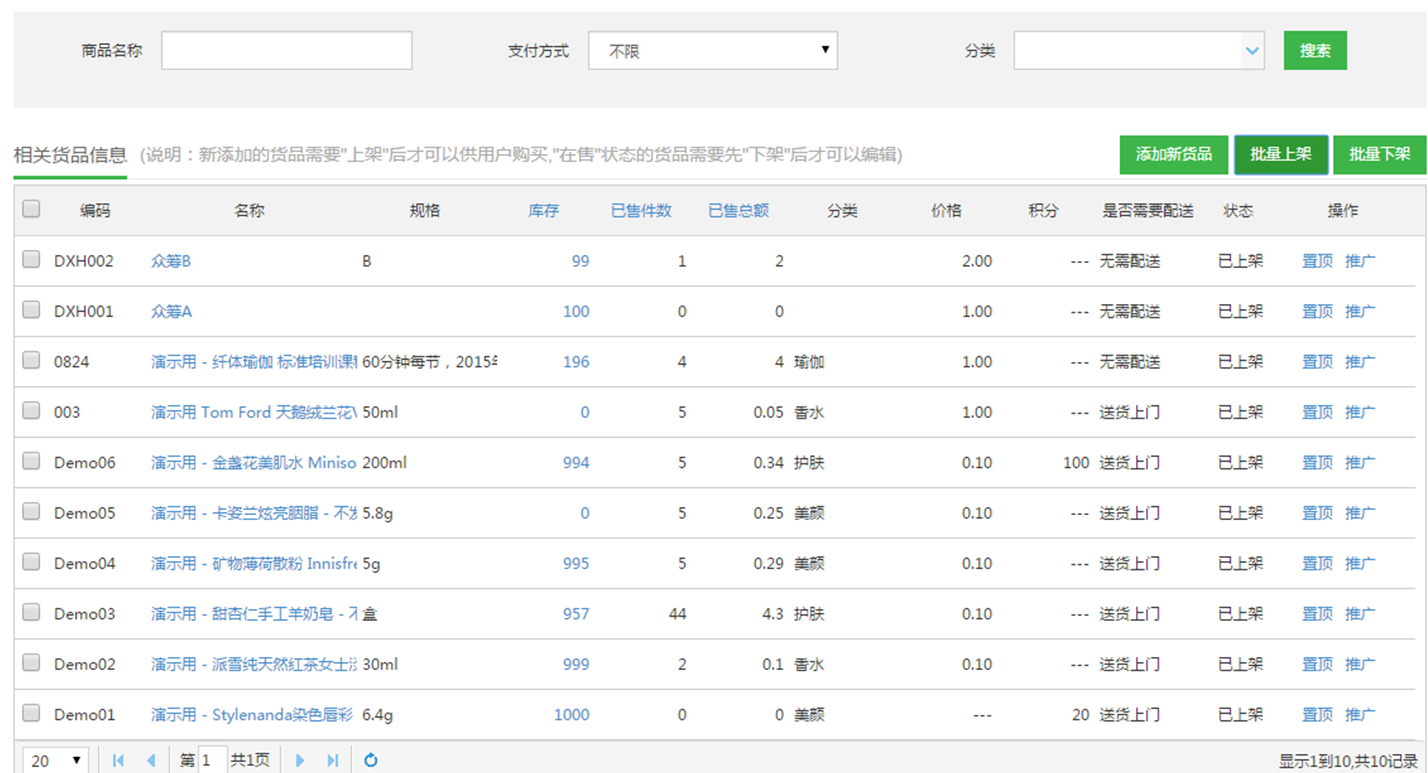Open the 众筹A product link
This screenshot has height=773, width=1428.
(171, 311)
